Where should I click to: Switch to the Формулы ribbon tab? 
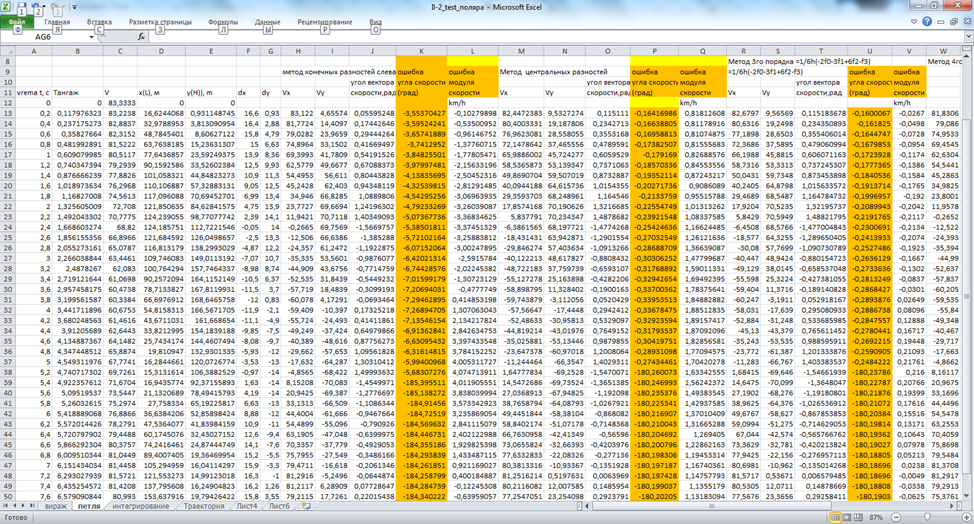coord(222,21)
